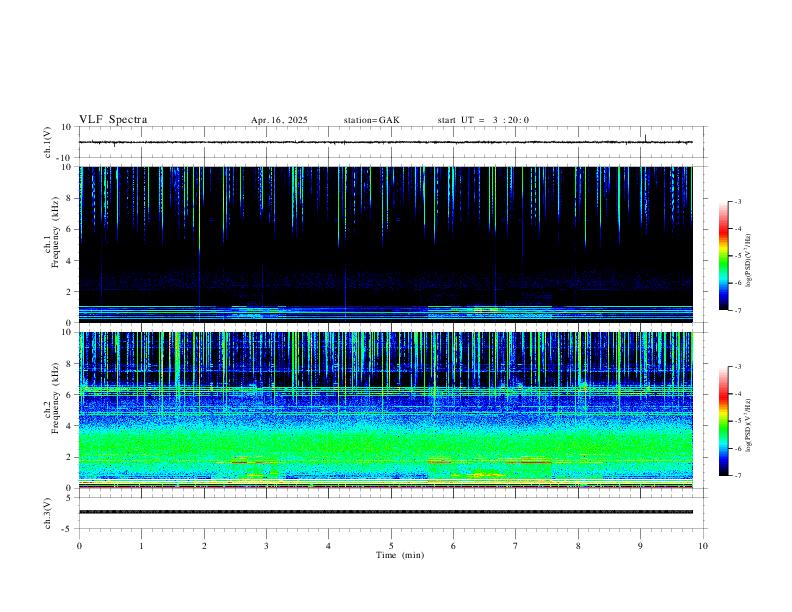Click the 'start UT = 3 :20: 0' text
The width and height of the screenshot is (792, 612).
(483, 120)
